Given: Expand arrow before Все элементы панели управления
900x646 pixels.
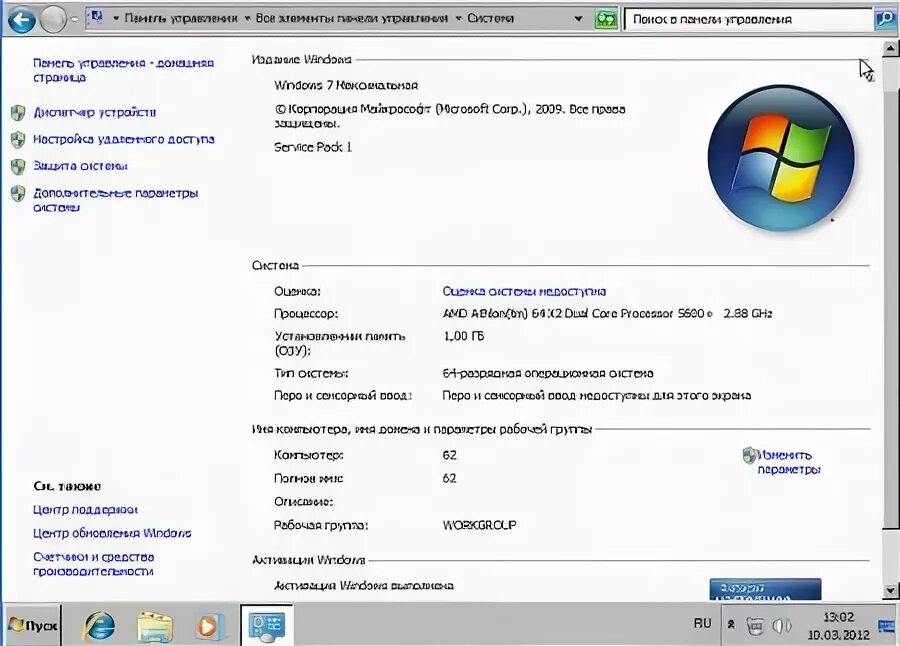Looking at the screenshot, I should tap(247, 18).
